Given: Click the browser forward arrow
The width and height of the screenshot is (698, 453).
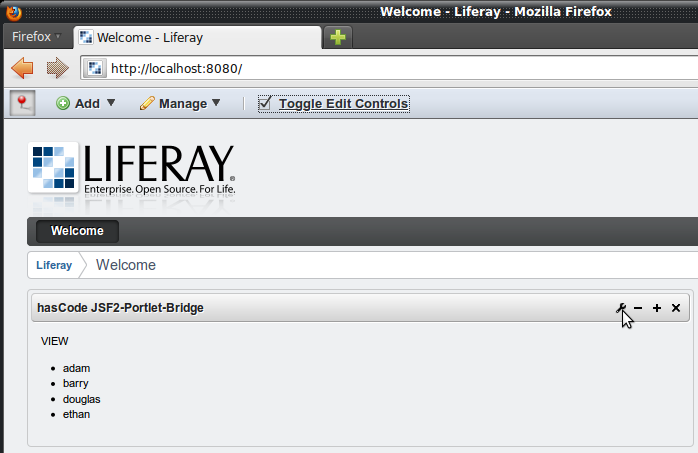Looking at the screenshot, I should tap(57, 68).
